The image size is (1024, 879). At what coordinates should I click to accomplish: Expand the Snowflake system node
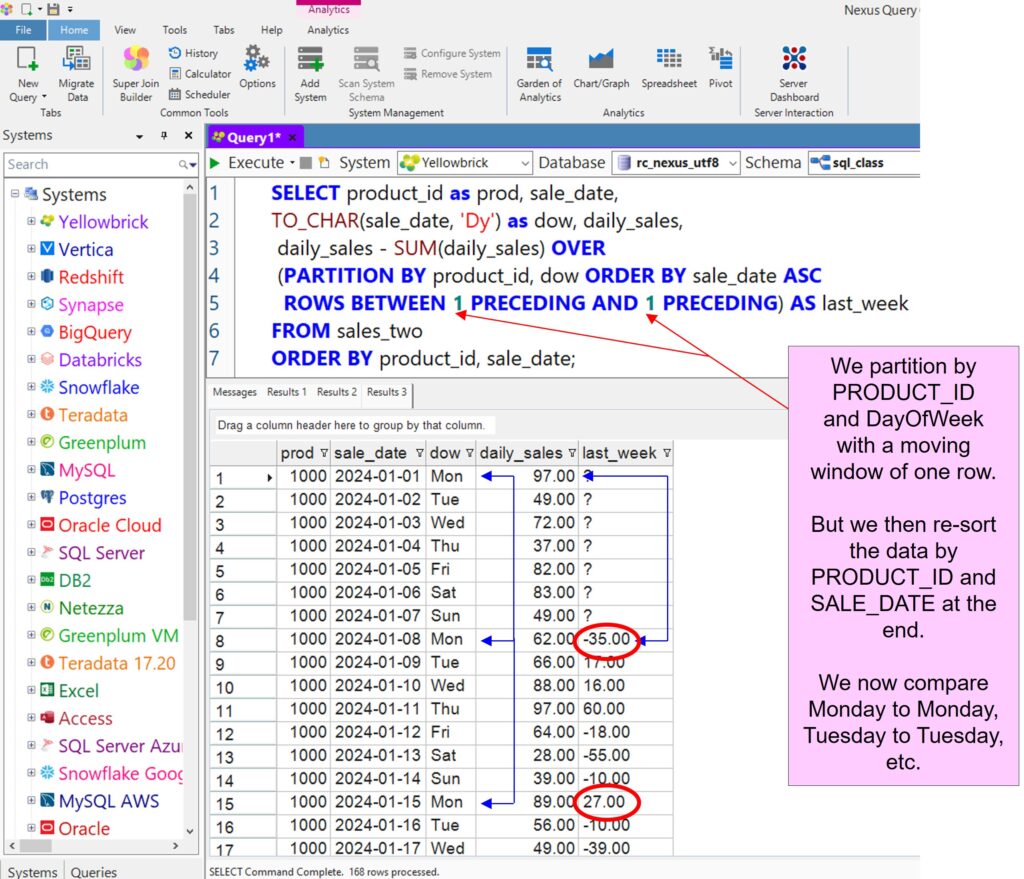click(32, 387)
